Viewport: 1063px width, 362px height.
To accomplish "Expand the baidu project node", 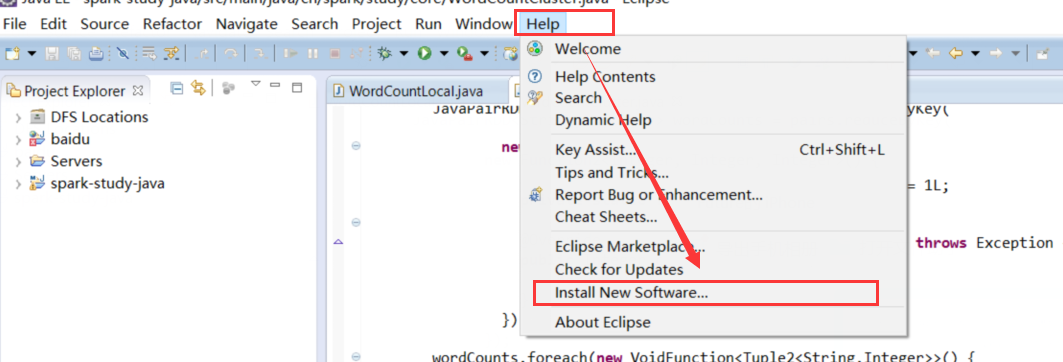I will 18,140.
